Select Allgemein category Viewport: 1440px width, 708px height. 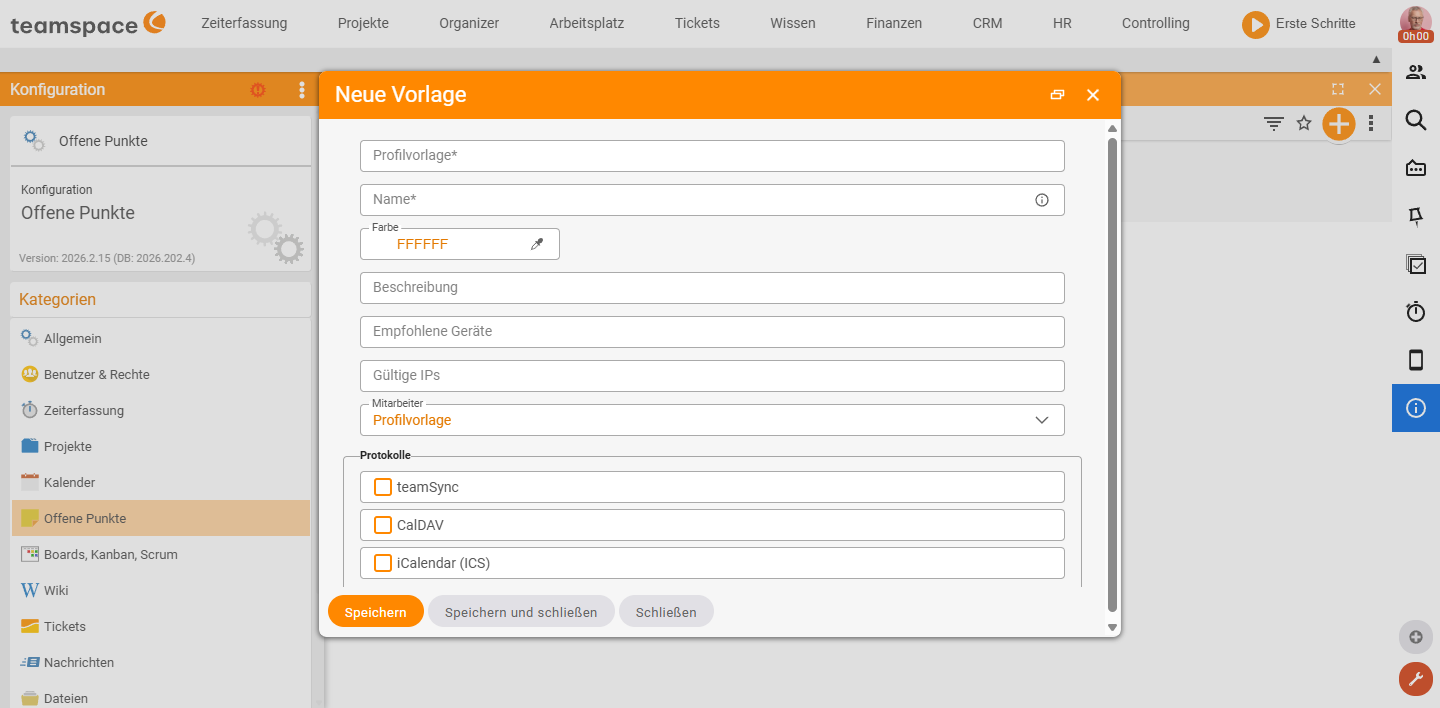click(161, 339)
